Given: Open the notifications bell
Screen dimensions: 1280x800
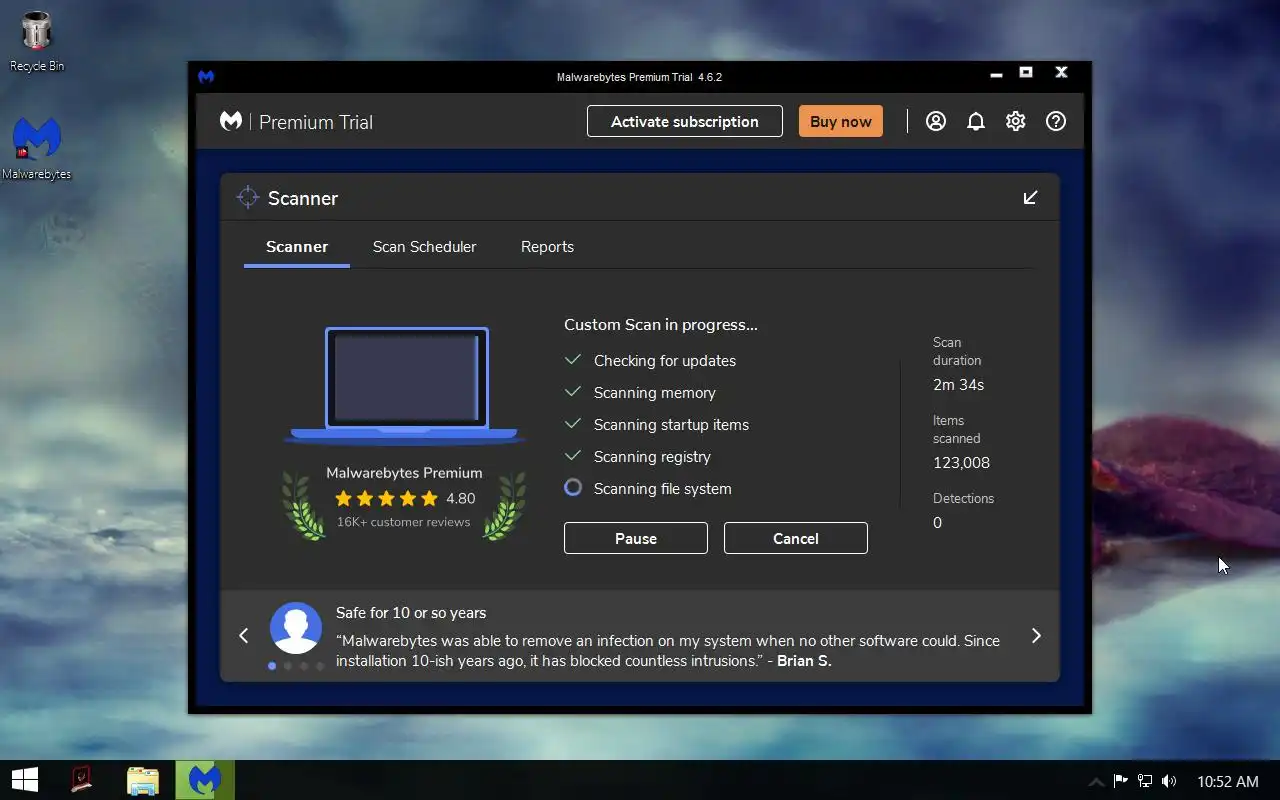Looking at the screenshot, I should click(976, 121).
